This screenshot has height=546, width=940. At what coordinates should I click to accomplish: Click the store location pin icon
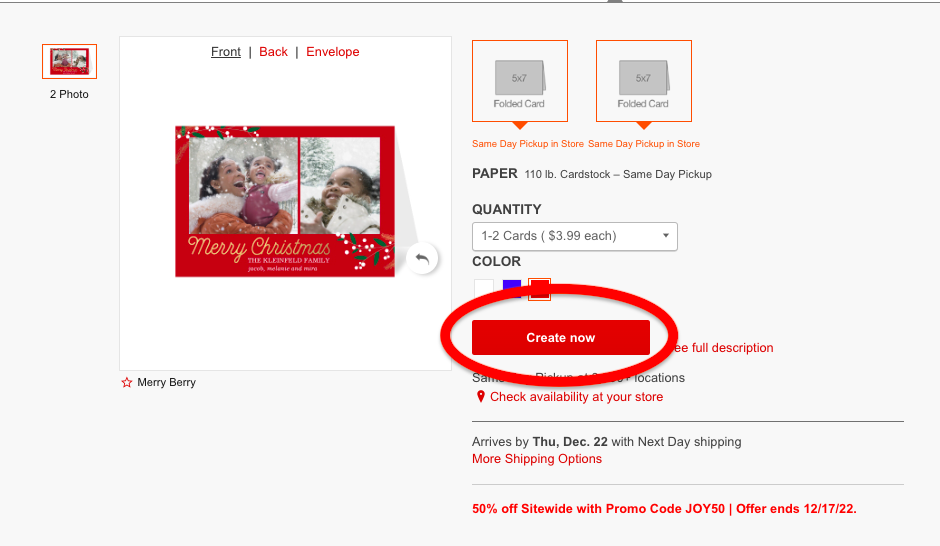click(480, 397)
